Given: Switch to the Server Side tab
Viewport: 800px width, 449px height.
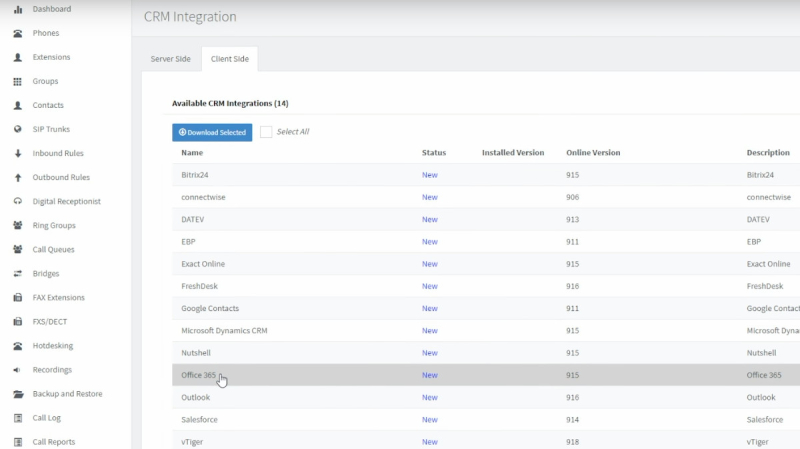Looking at the screenshot, I should (170, 59).
